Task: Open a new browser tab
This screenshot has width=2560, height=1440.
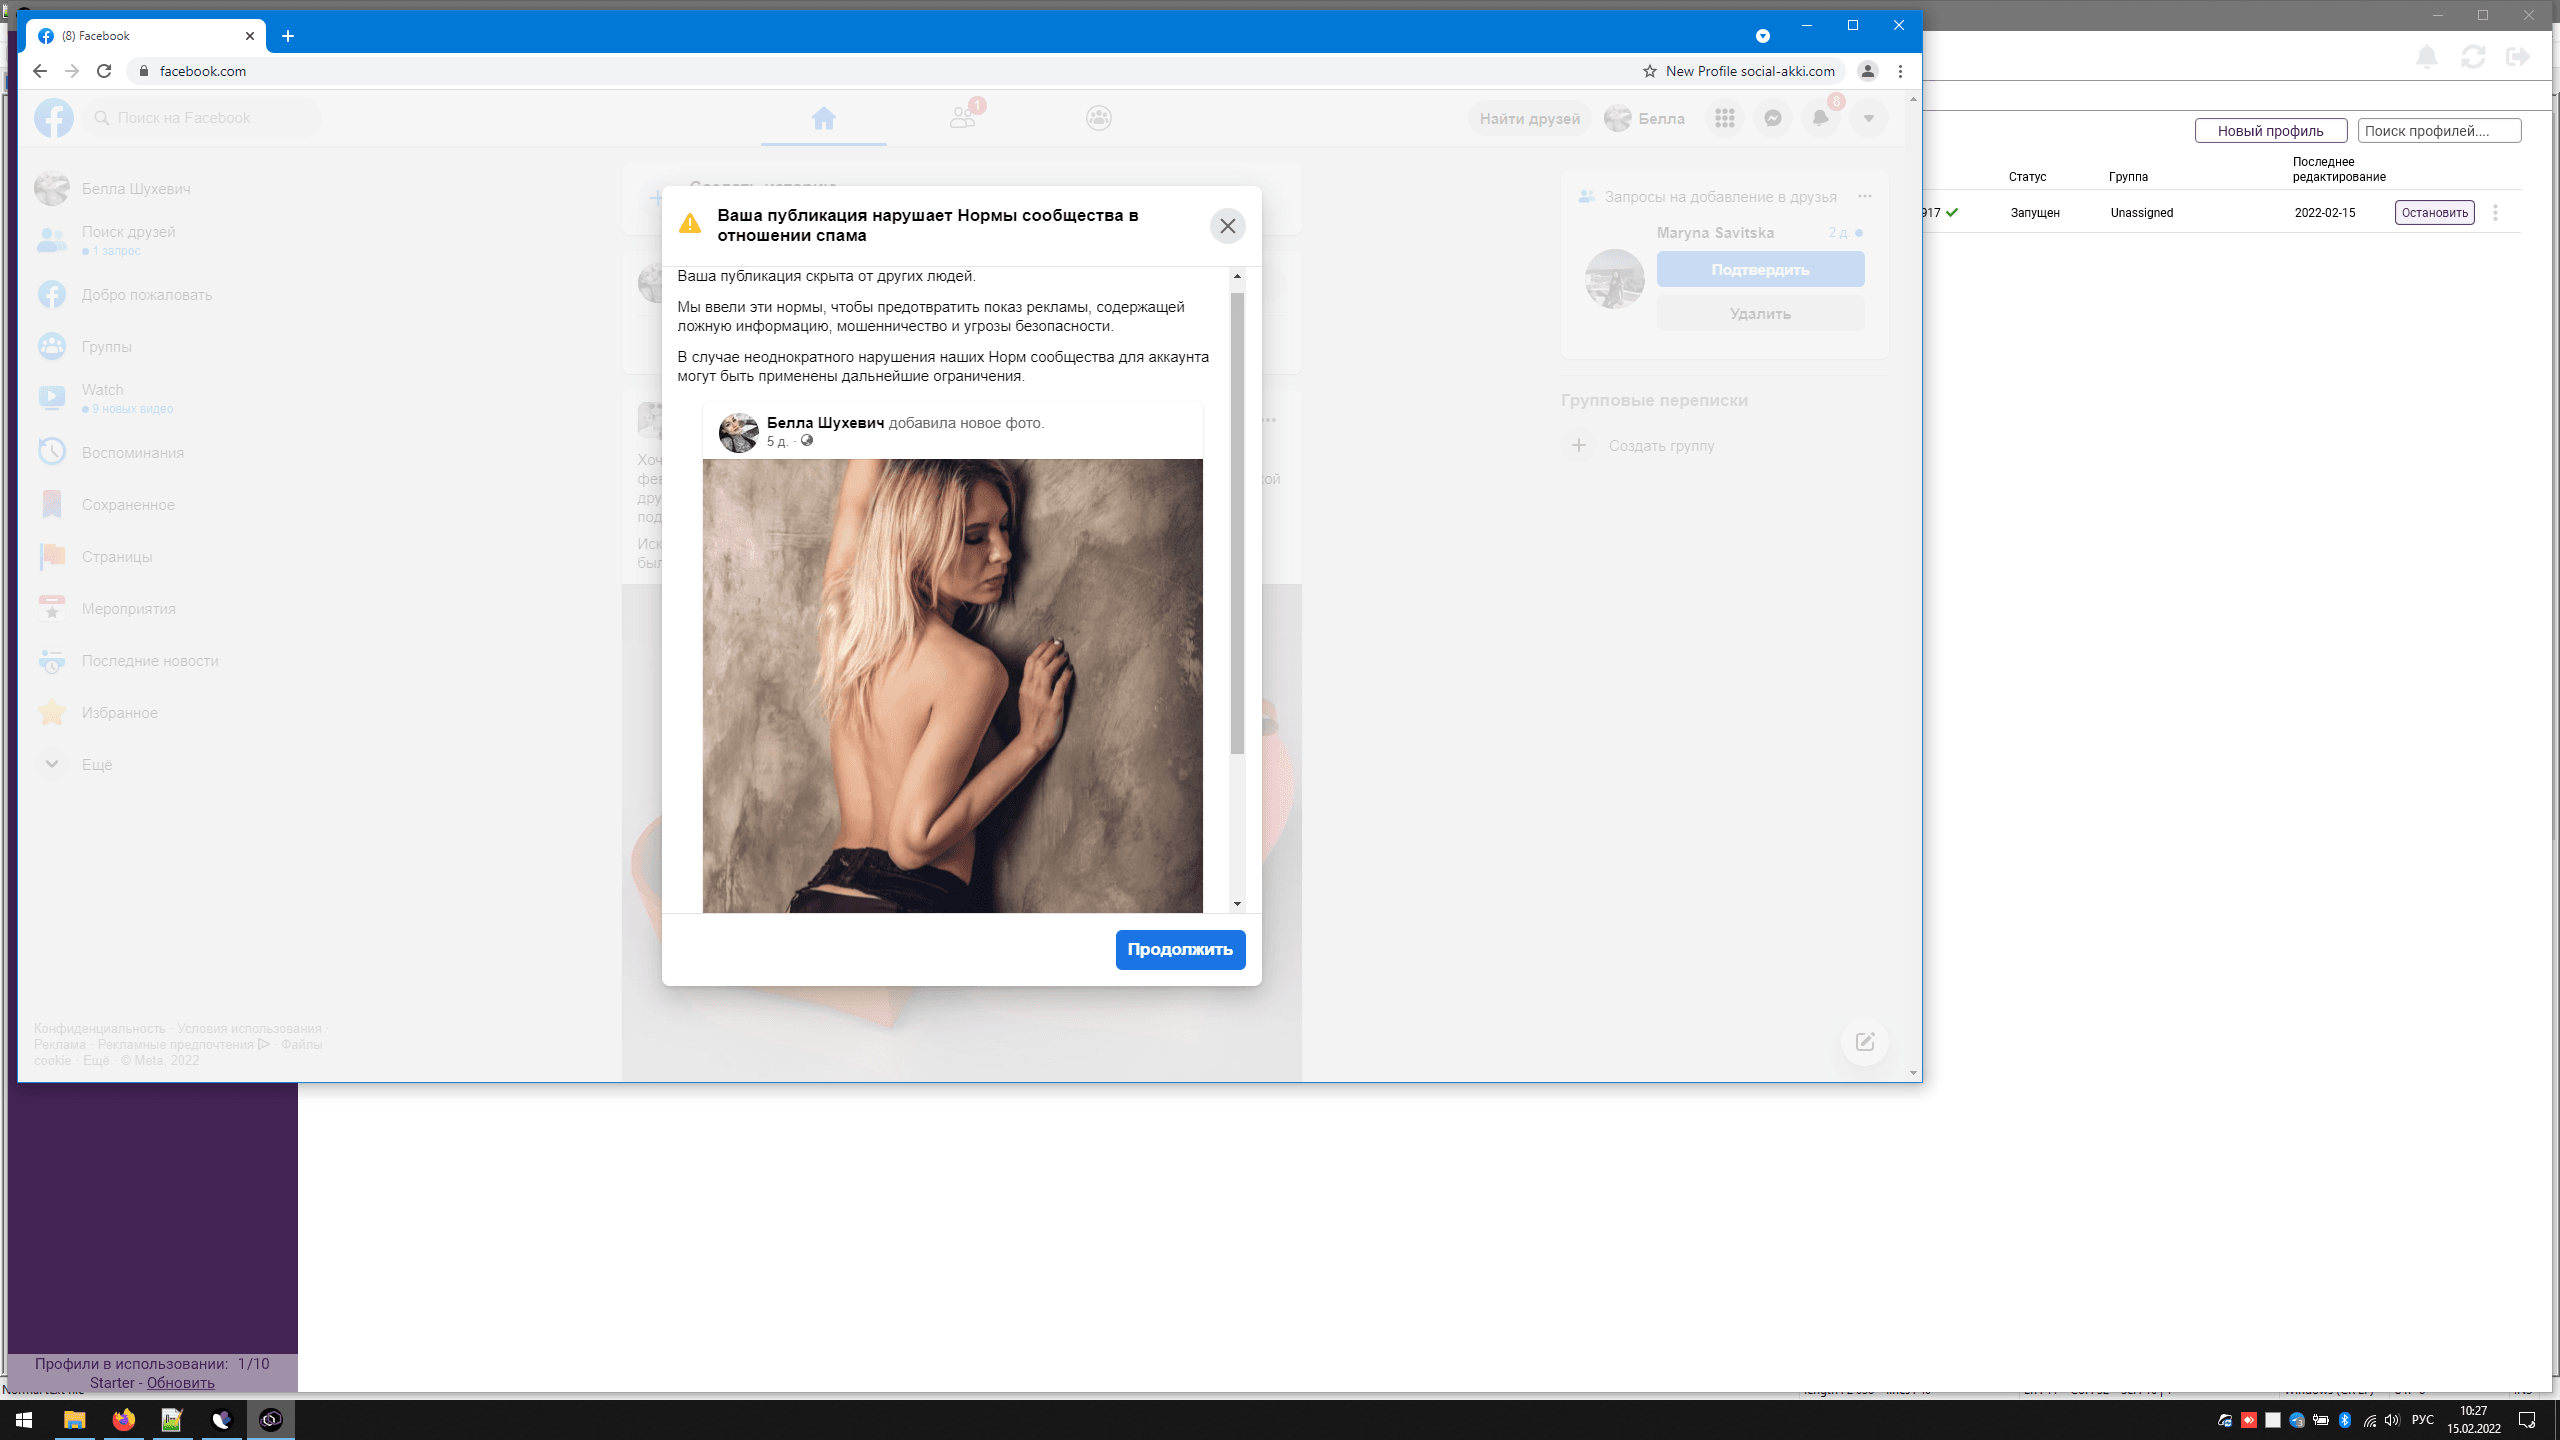Action: coord(288,36)
